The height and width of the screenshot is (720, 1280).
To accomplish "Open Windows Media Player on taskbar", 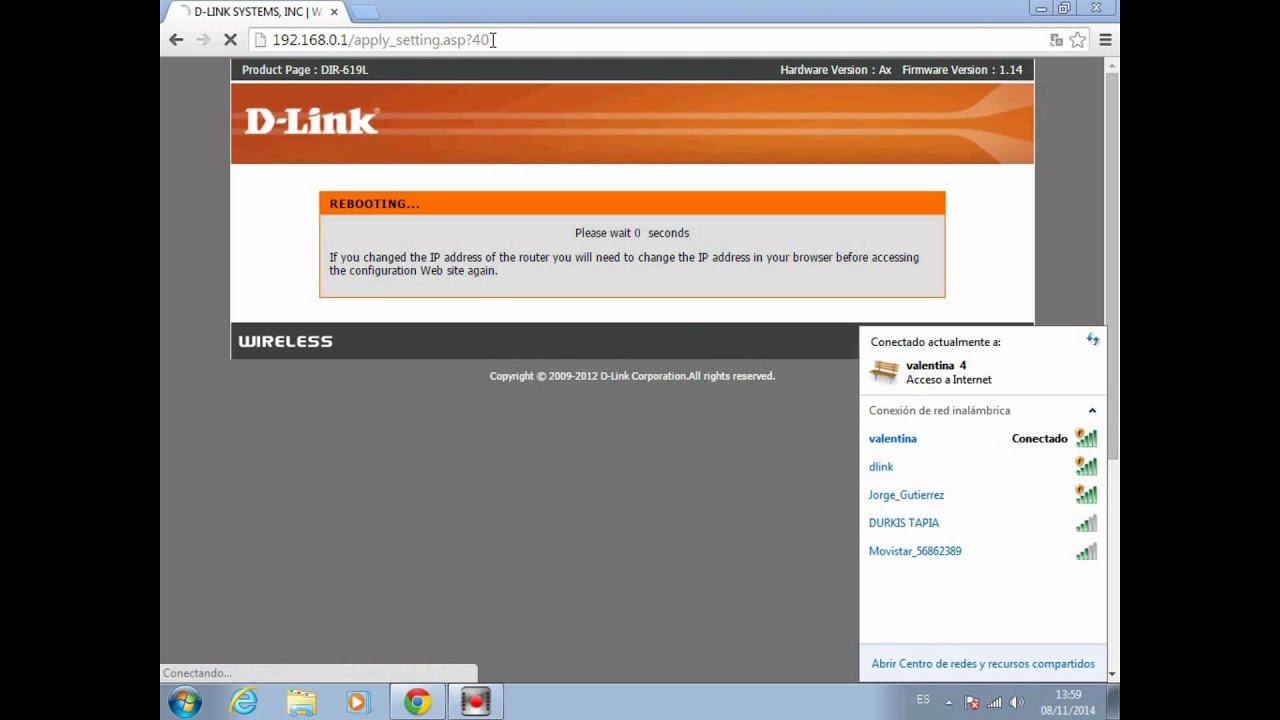I will [x=358, y=702].
